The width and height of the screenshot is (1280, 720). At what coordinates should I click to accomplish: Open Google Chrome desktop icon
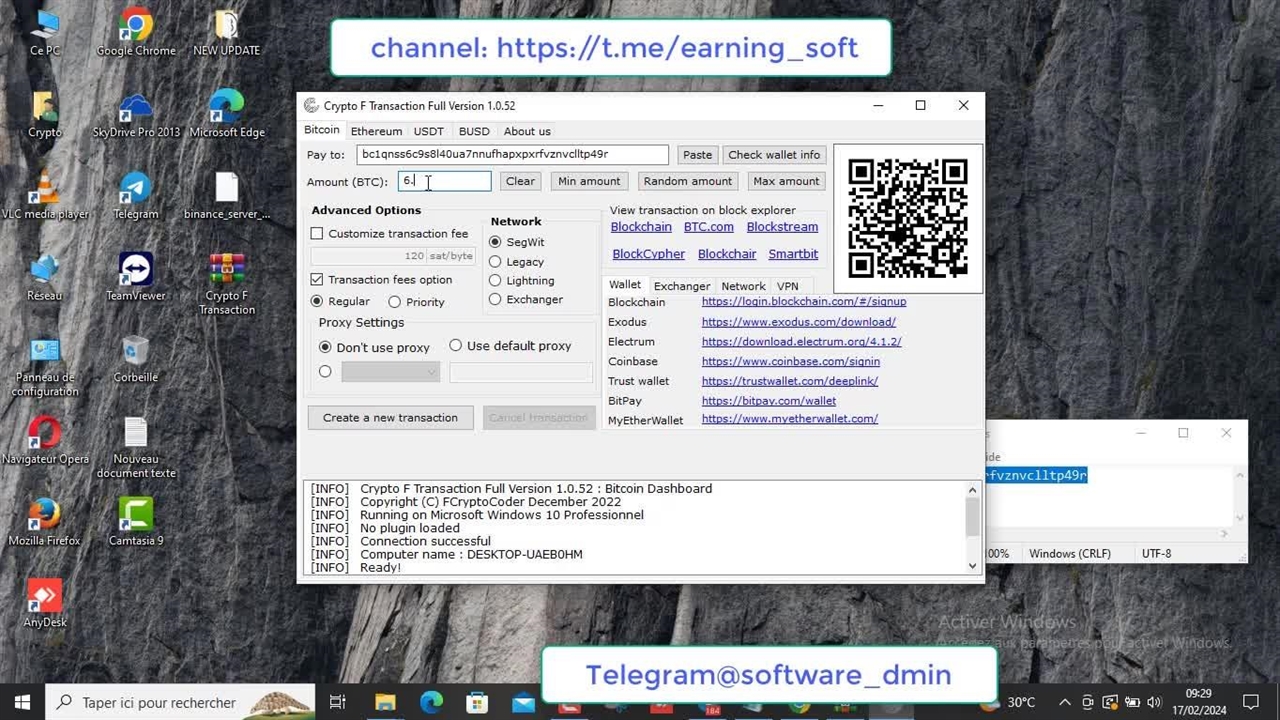click(135, 27)
